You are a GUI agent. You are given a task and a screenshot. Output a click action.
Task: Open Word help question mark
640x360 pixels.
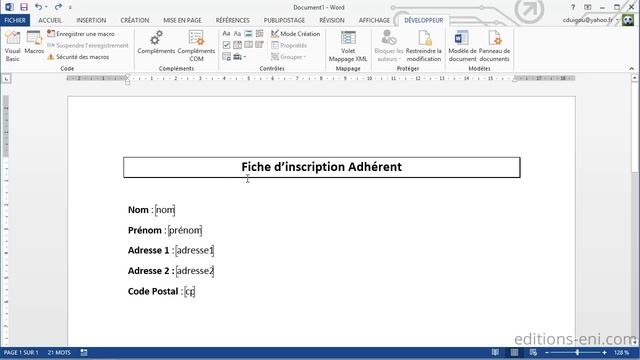coord(573,7)
